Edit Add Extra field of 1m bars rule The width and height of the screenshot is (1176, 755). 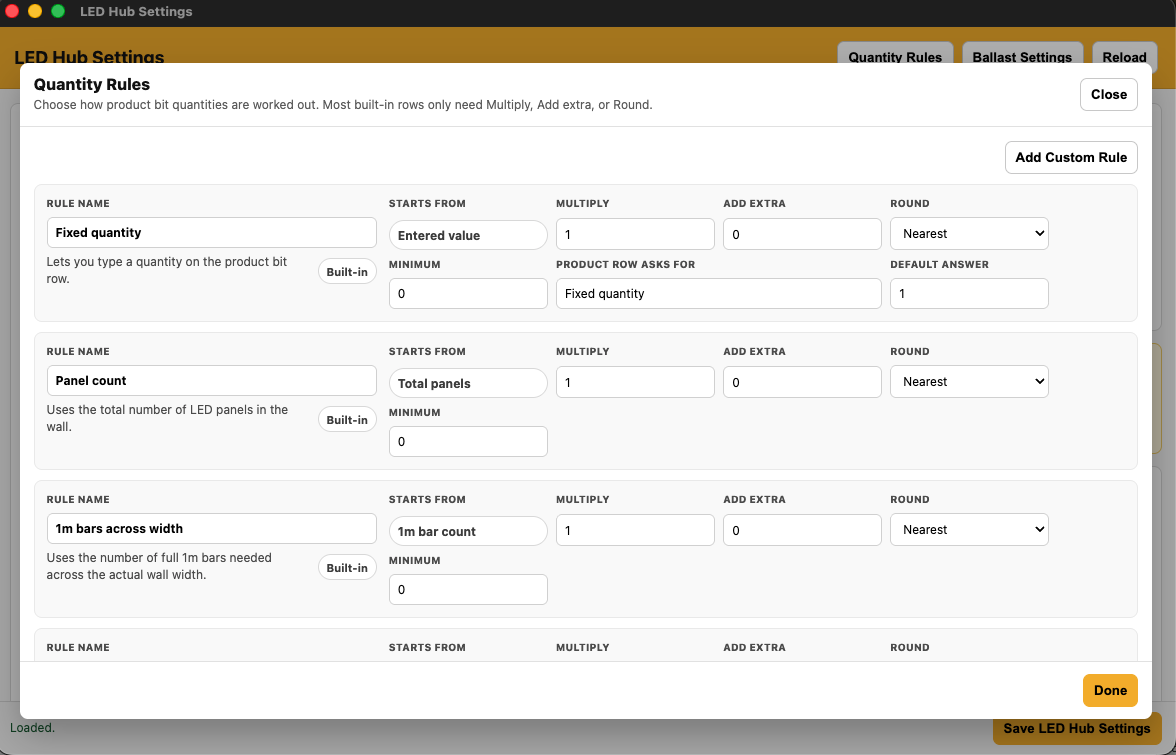tap(802, 529)
